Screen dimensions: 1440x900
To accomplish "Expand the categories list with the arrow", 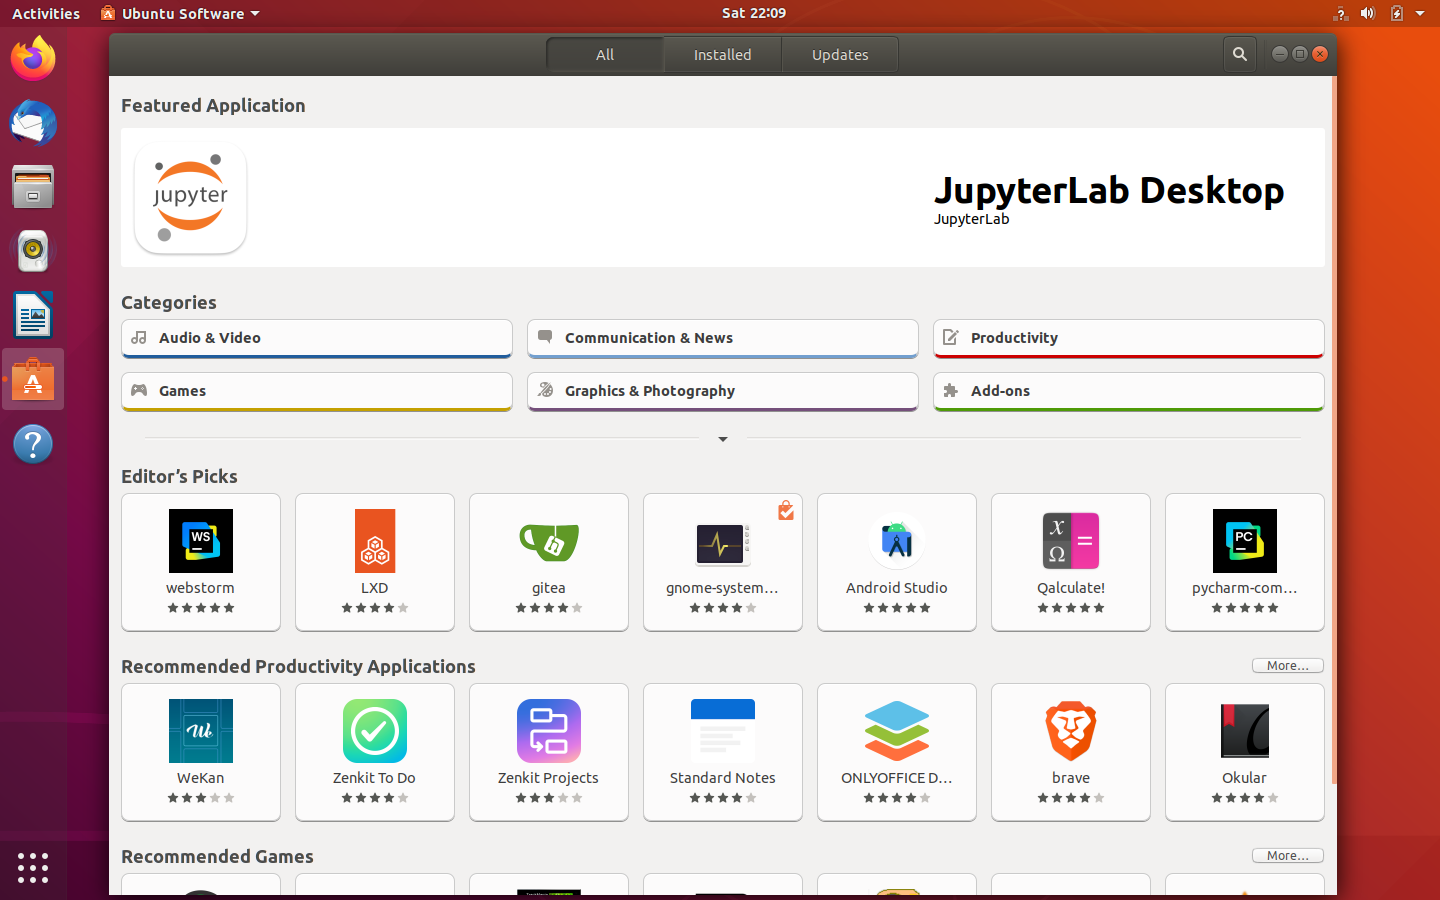I will point(723,439).
